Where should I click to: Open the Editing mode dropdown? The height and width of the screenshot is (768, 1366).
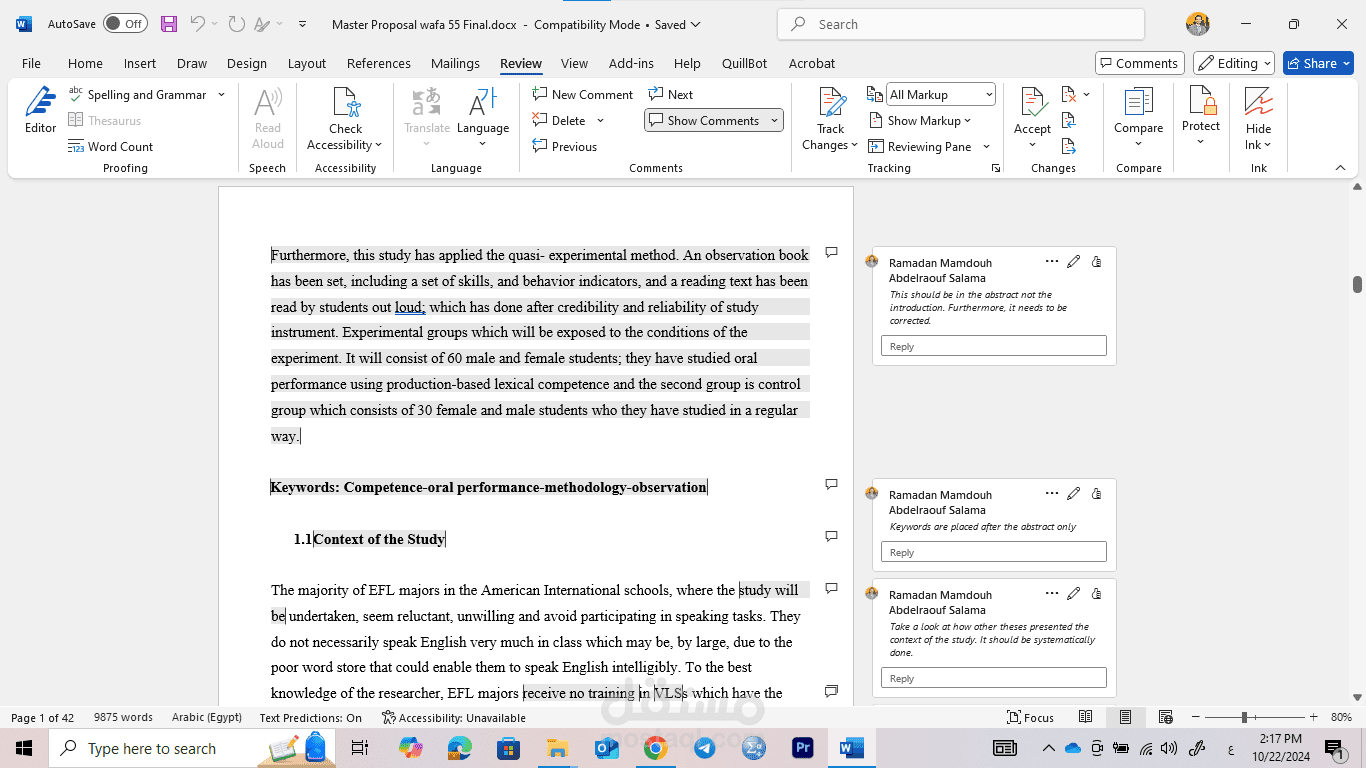coord(1234,63)
